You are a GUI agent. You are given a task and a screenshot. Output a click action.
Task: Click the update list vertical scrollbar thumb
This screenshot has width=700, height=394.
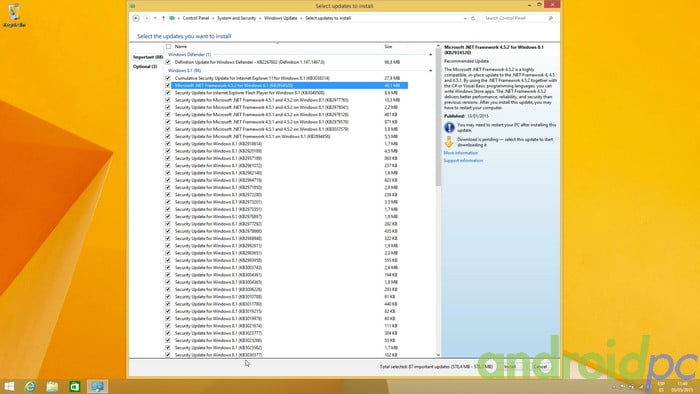(438, 118)
